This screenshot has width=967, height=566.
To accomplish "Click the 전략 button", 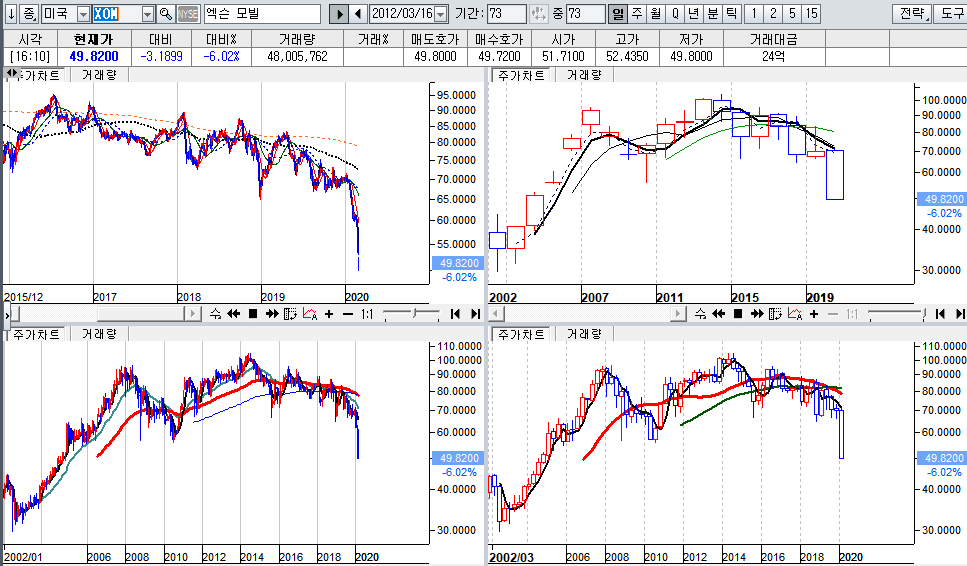I will pos(912,14).
